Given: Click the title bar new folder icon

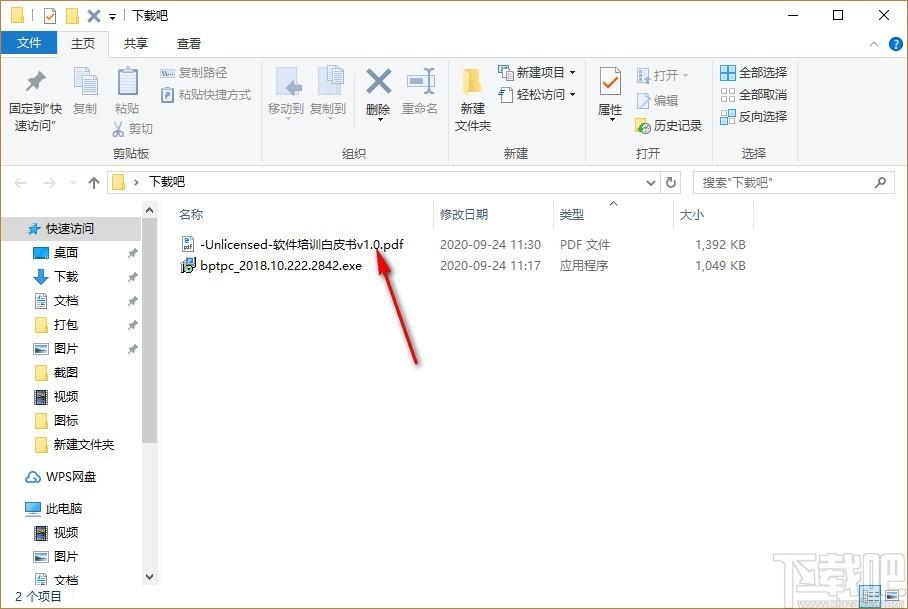Looking at the screenshot, I should pos(72,16).
